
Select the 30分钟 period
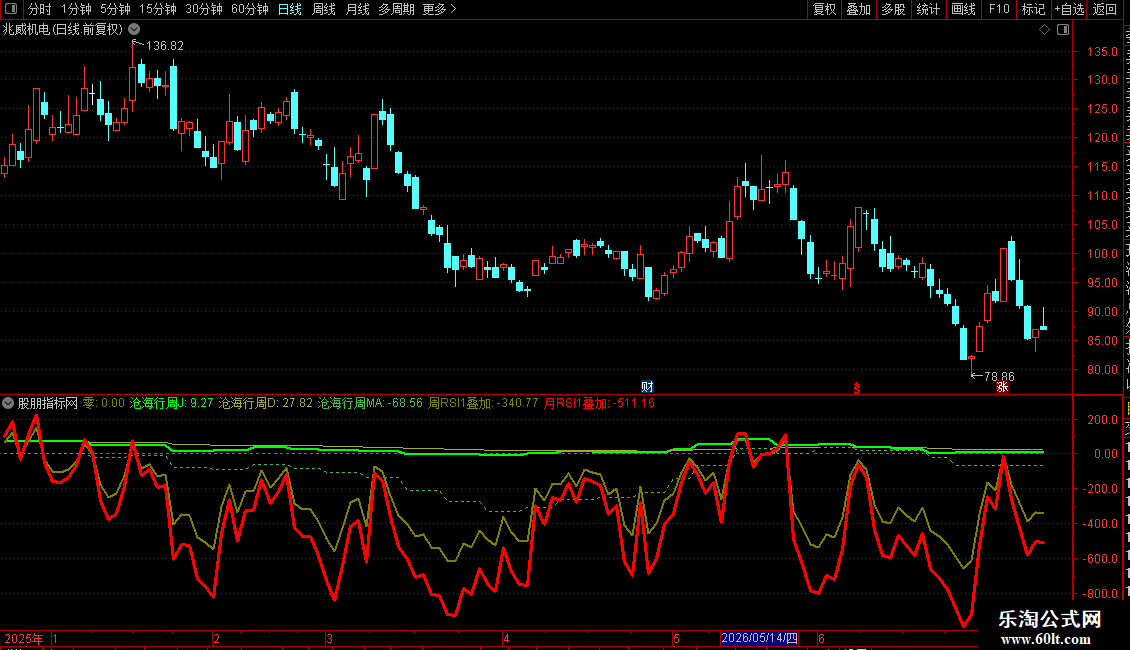(x=204, y=9)
